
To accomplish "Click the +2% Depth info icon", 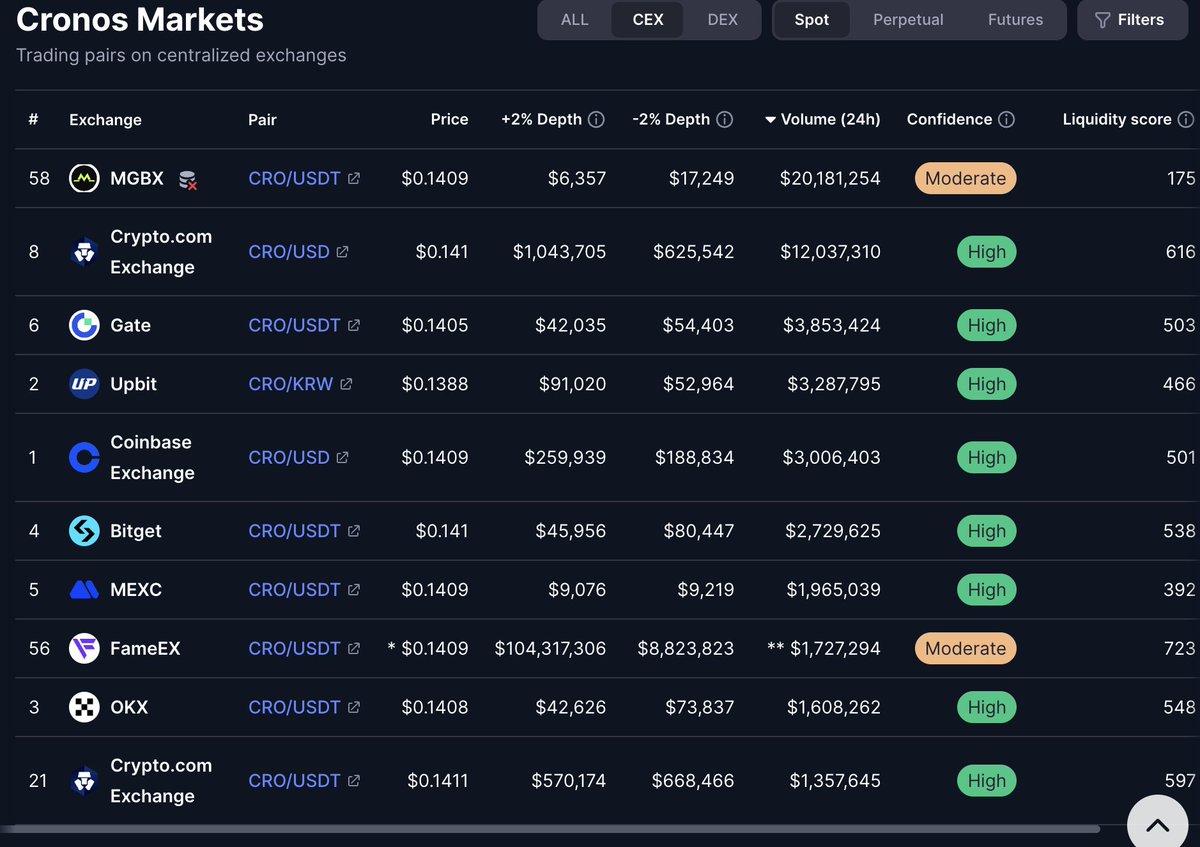I will tap(596, 119).
